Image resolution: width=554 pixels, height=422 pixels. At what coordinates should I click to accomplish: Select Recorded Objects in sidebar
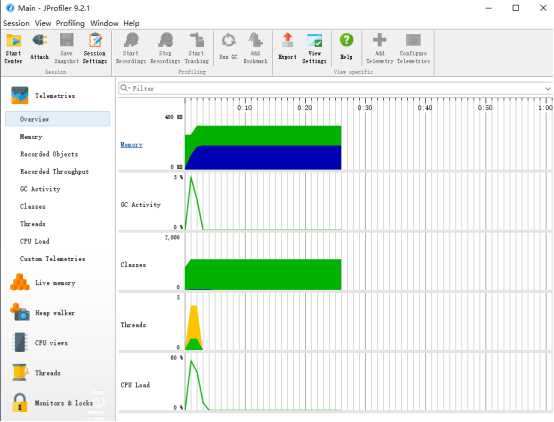(49, 154)
